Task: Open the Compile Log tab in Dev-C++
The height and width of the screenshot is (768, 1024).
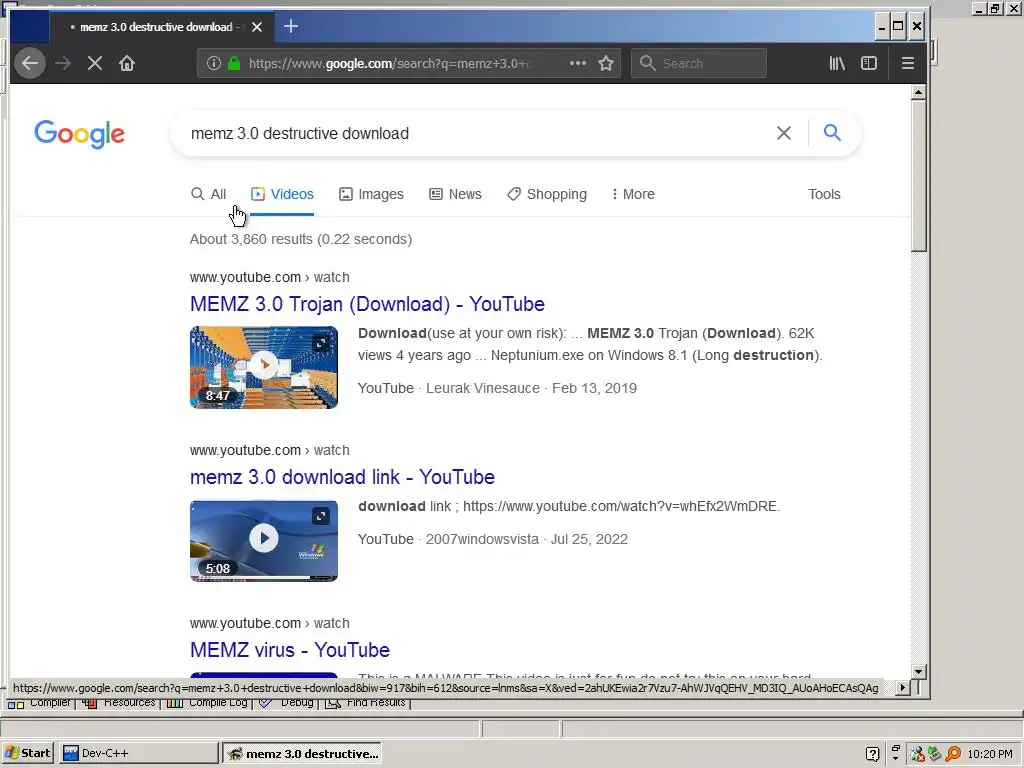Action: pyautogui.click(x=209, y=703)
